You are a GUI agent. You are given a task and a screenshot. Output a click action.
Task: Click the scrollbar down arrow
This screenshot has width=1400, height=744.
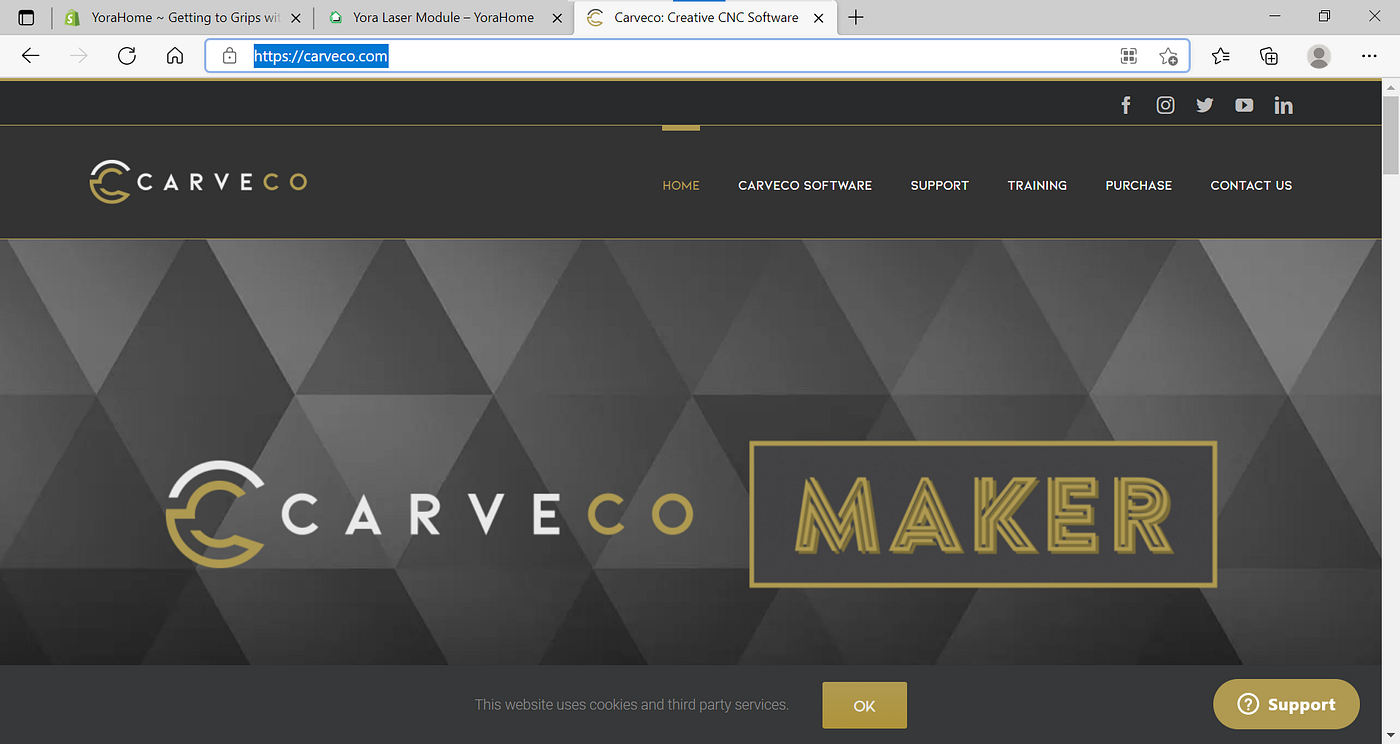[x=1391, y=735]
